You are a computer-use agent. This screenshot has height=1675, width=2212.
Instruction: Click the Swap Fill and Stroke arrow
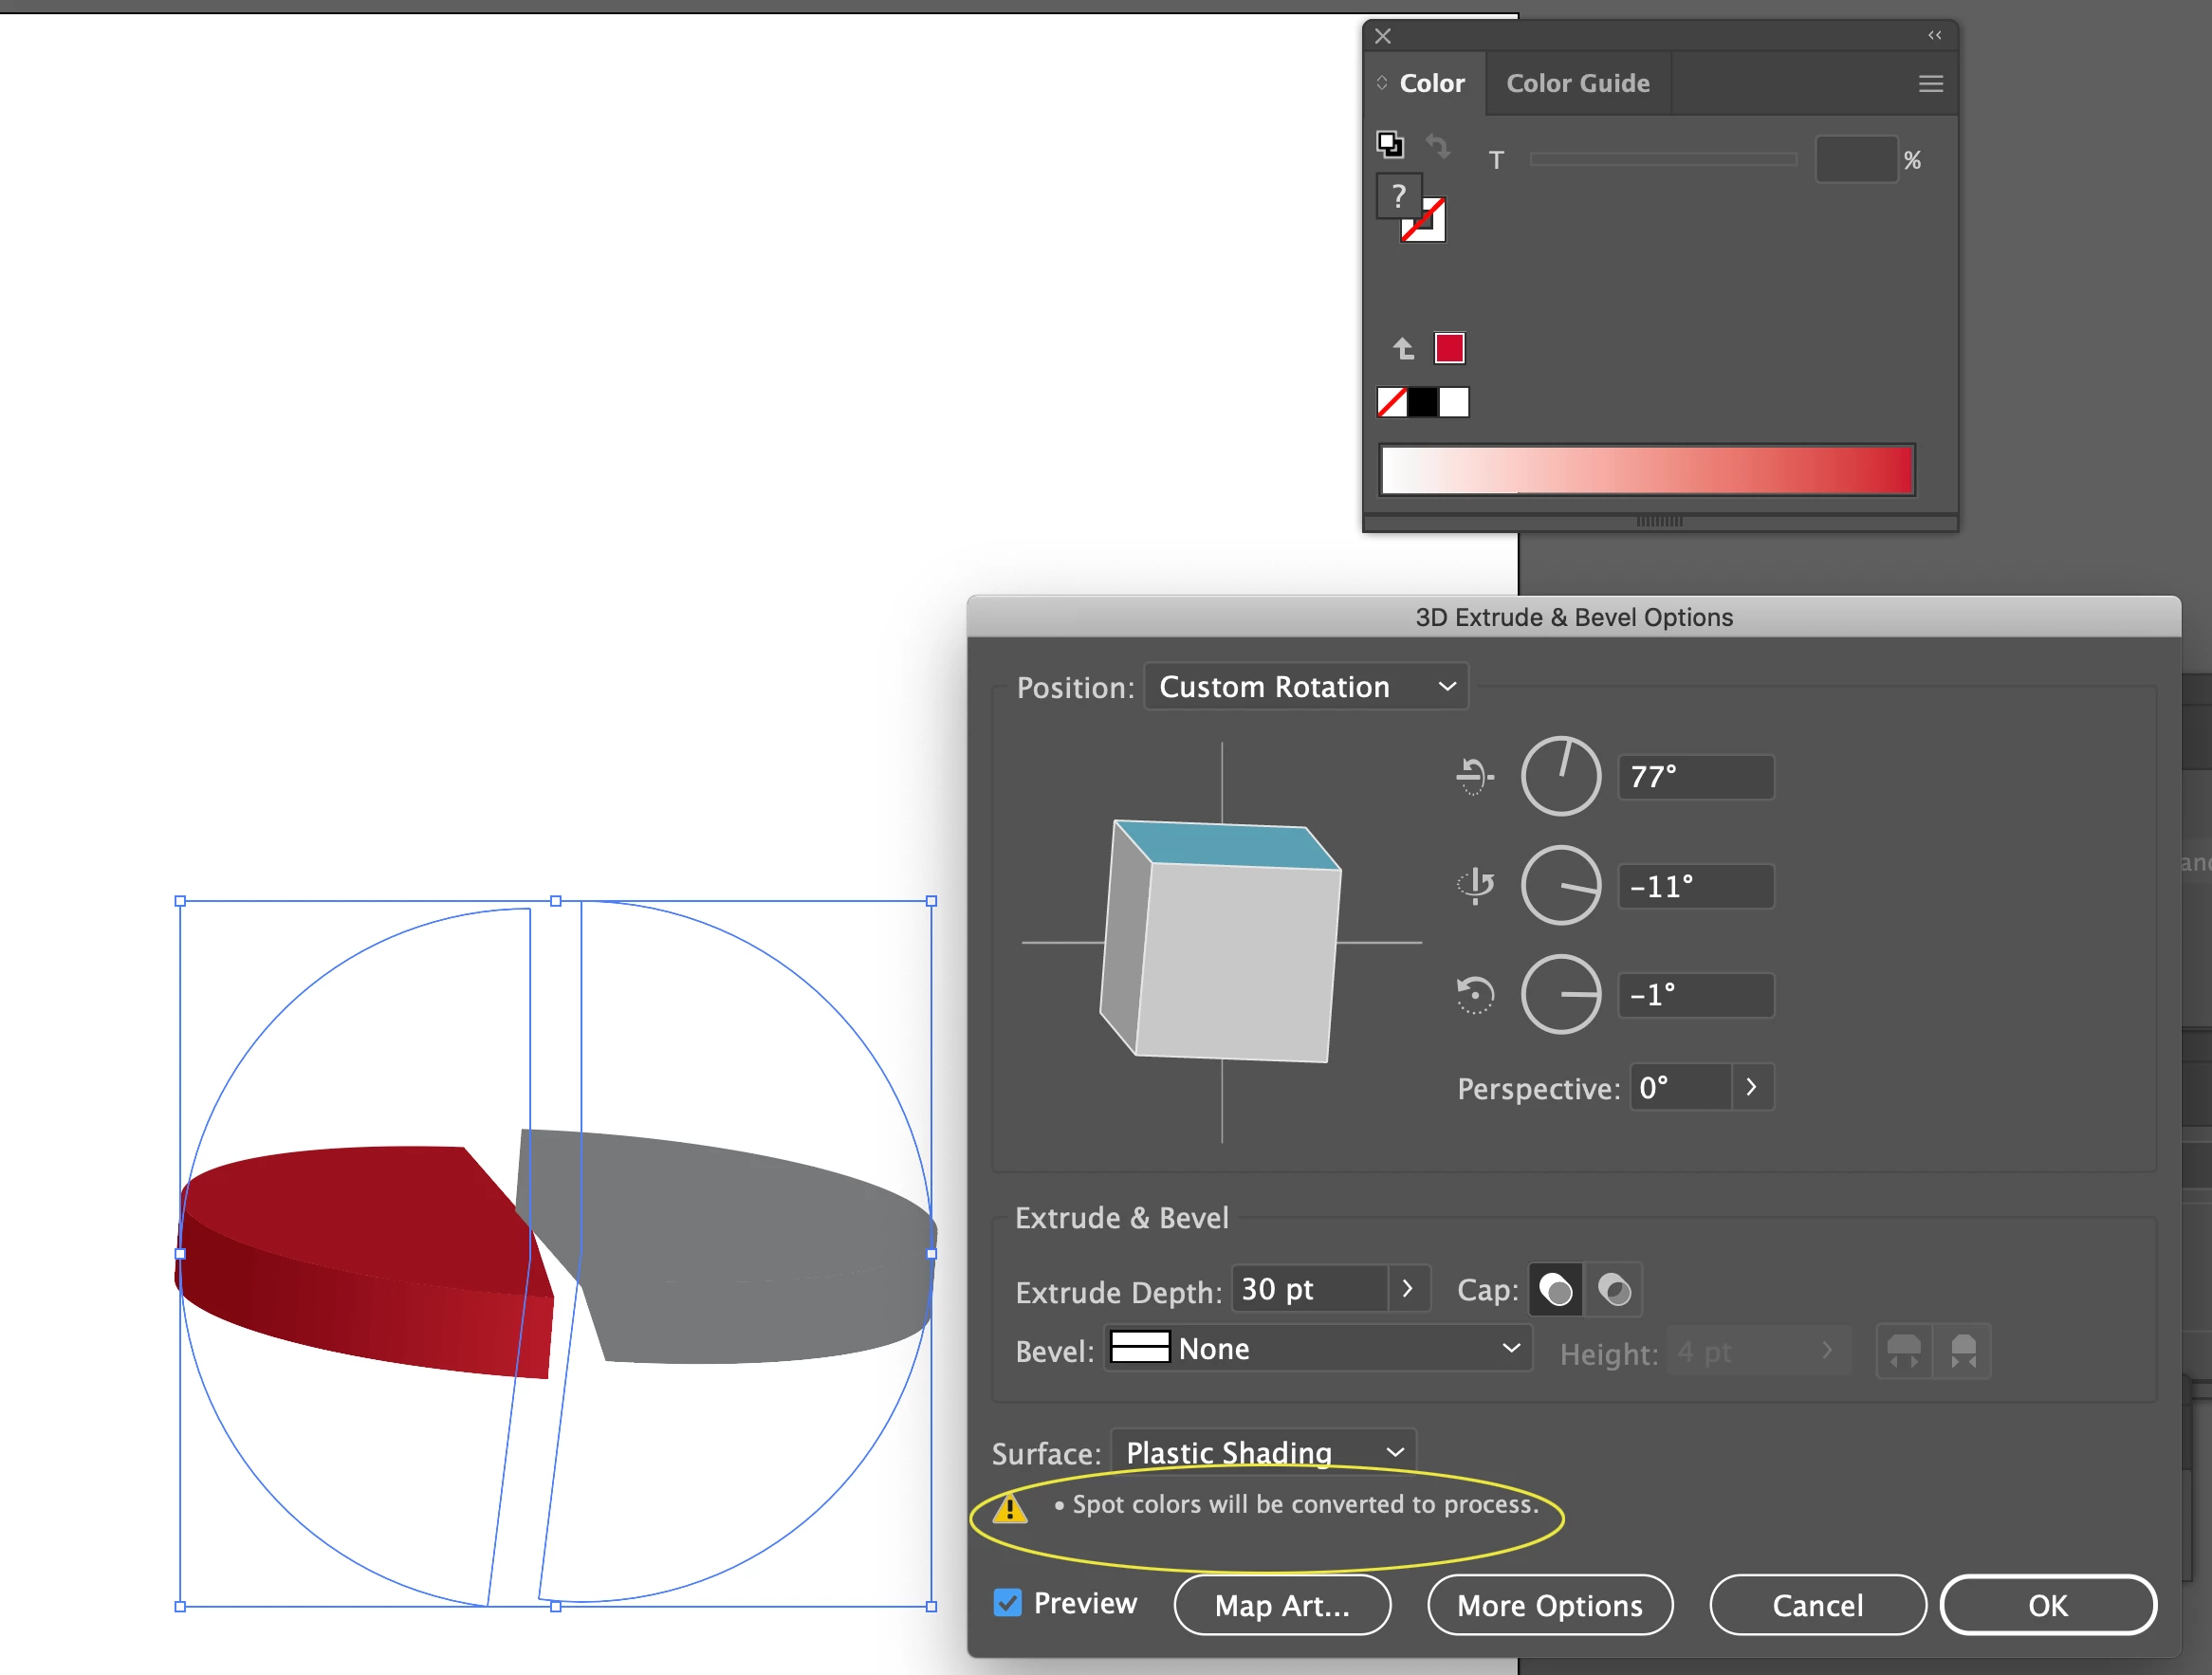click(x=1437, y=146)
